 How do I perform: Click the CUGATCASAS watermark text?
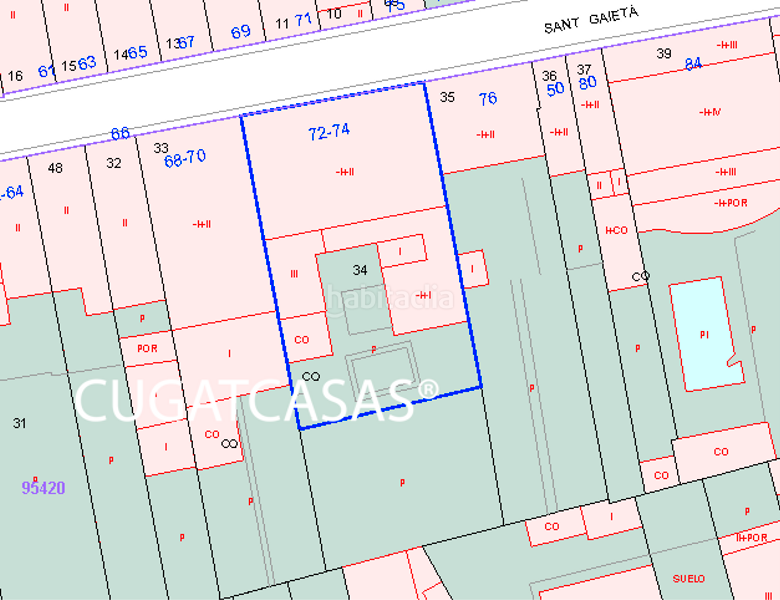[x=257, y=401]
